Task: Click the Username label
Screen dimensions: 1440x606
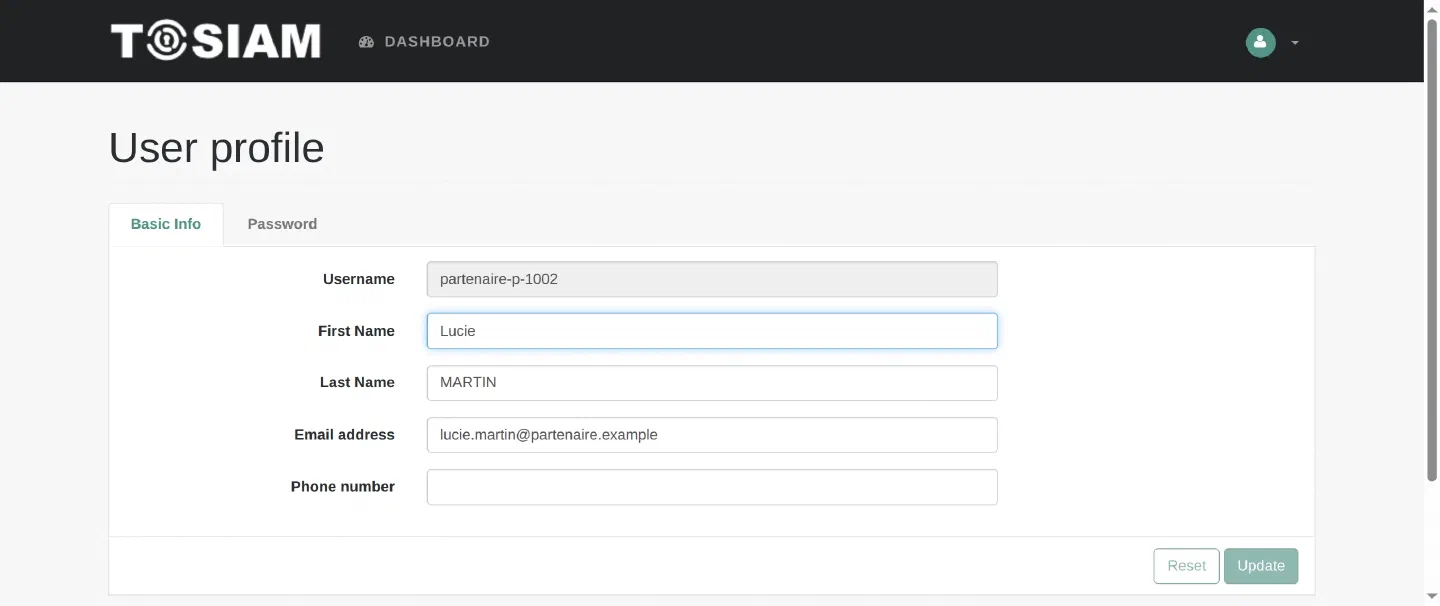Action: pyautogui.click(x=359, y=279)
